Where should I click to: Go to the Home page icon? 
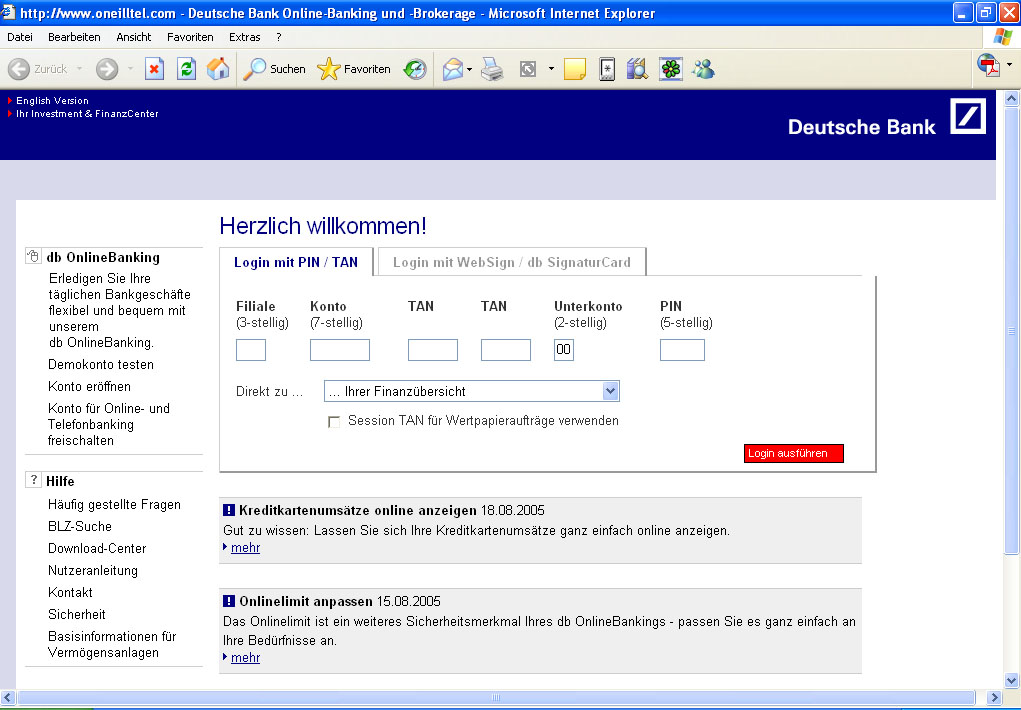[218, 68]
